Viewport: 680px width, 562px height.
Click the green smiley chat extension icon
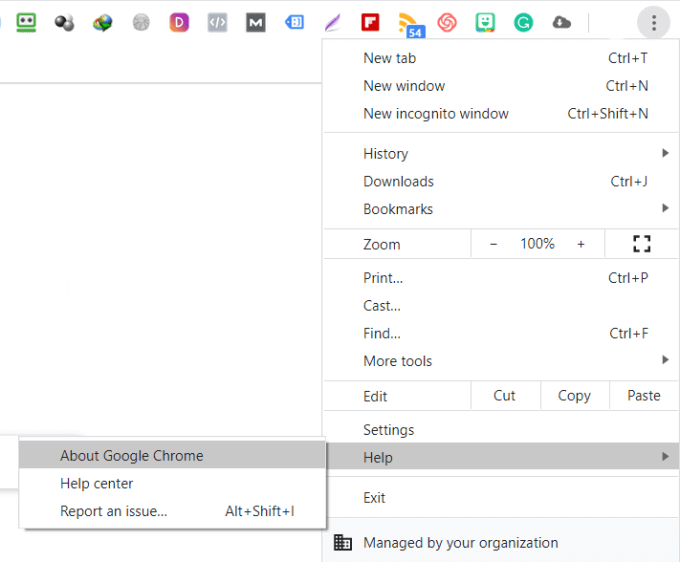coord(485,23)
